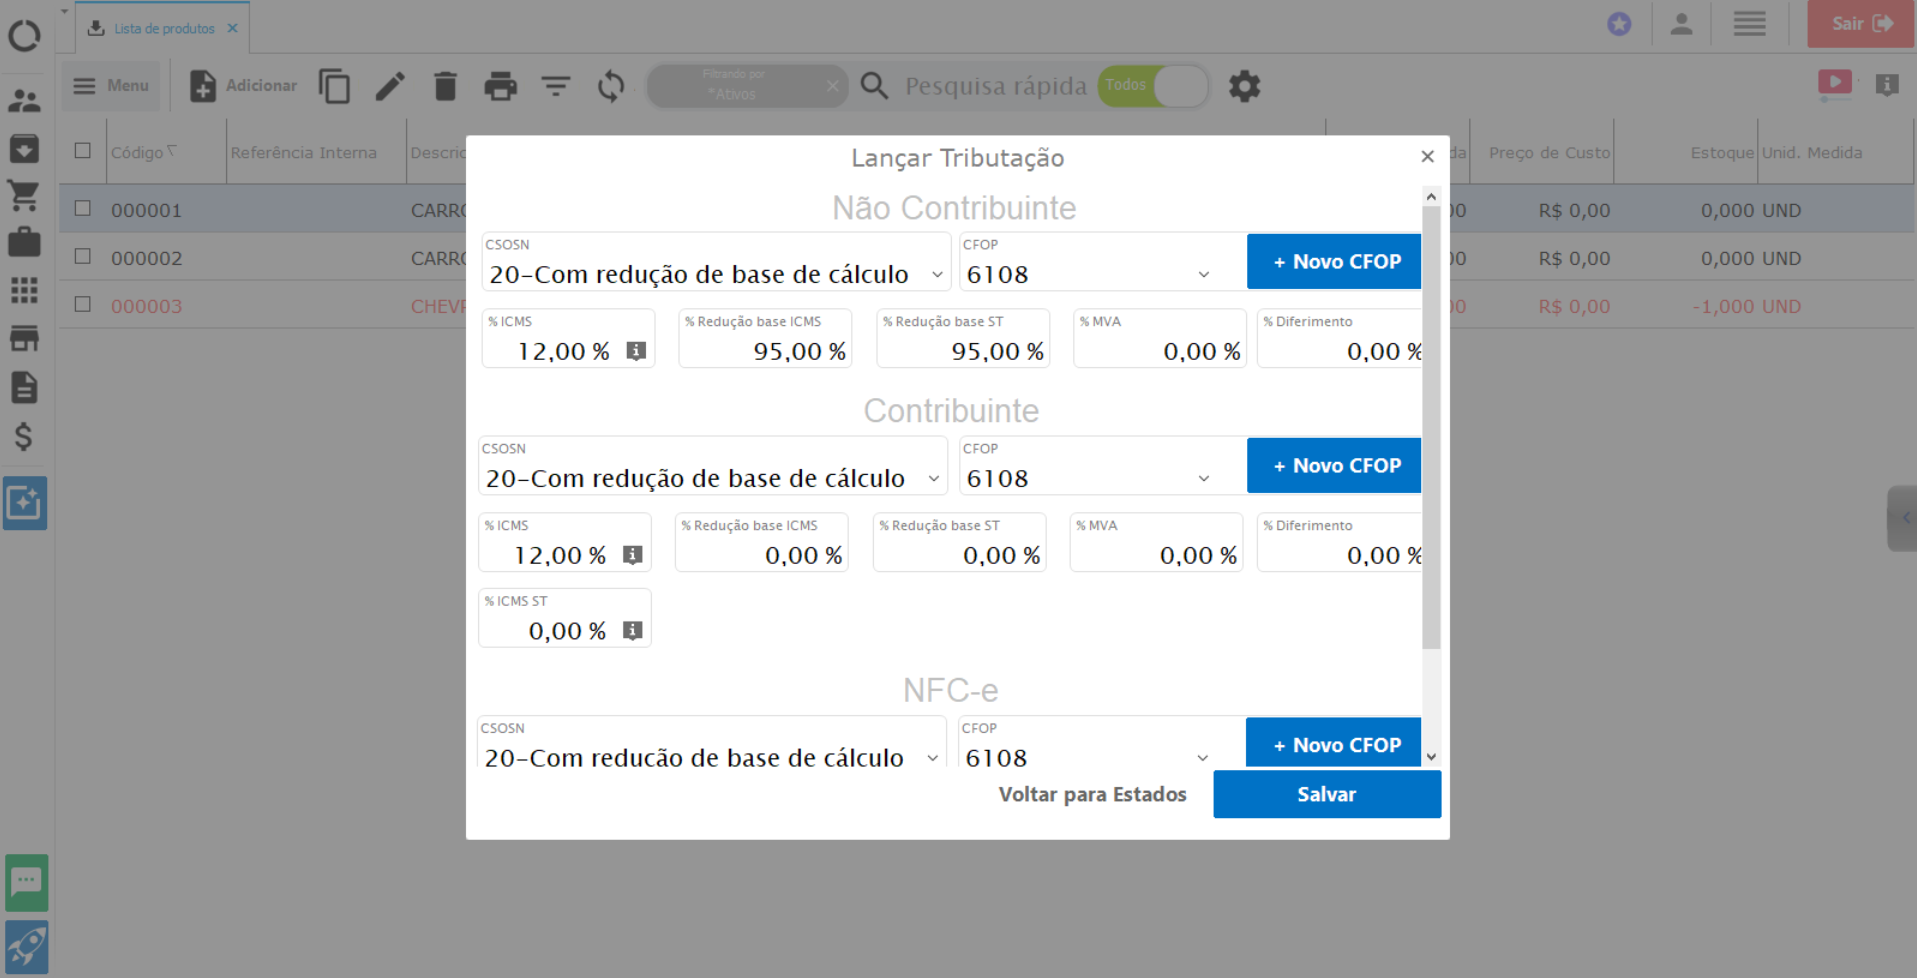
Task: Check the box for product 000001
Action: [83, 209]
